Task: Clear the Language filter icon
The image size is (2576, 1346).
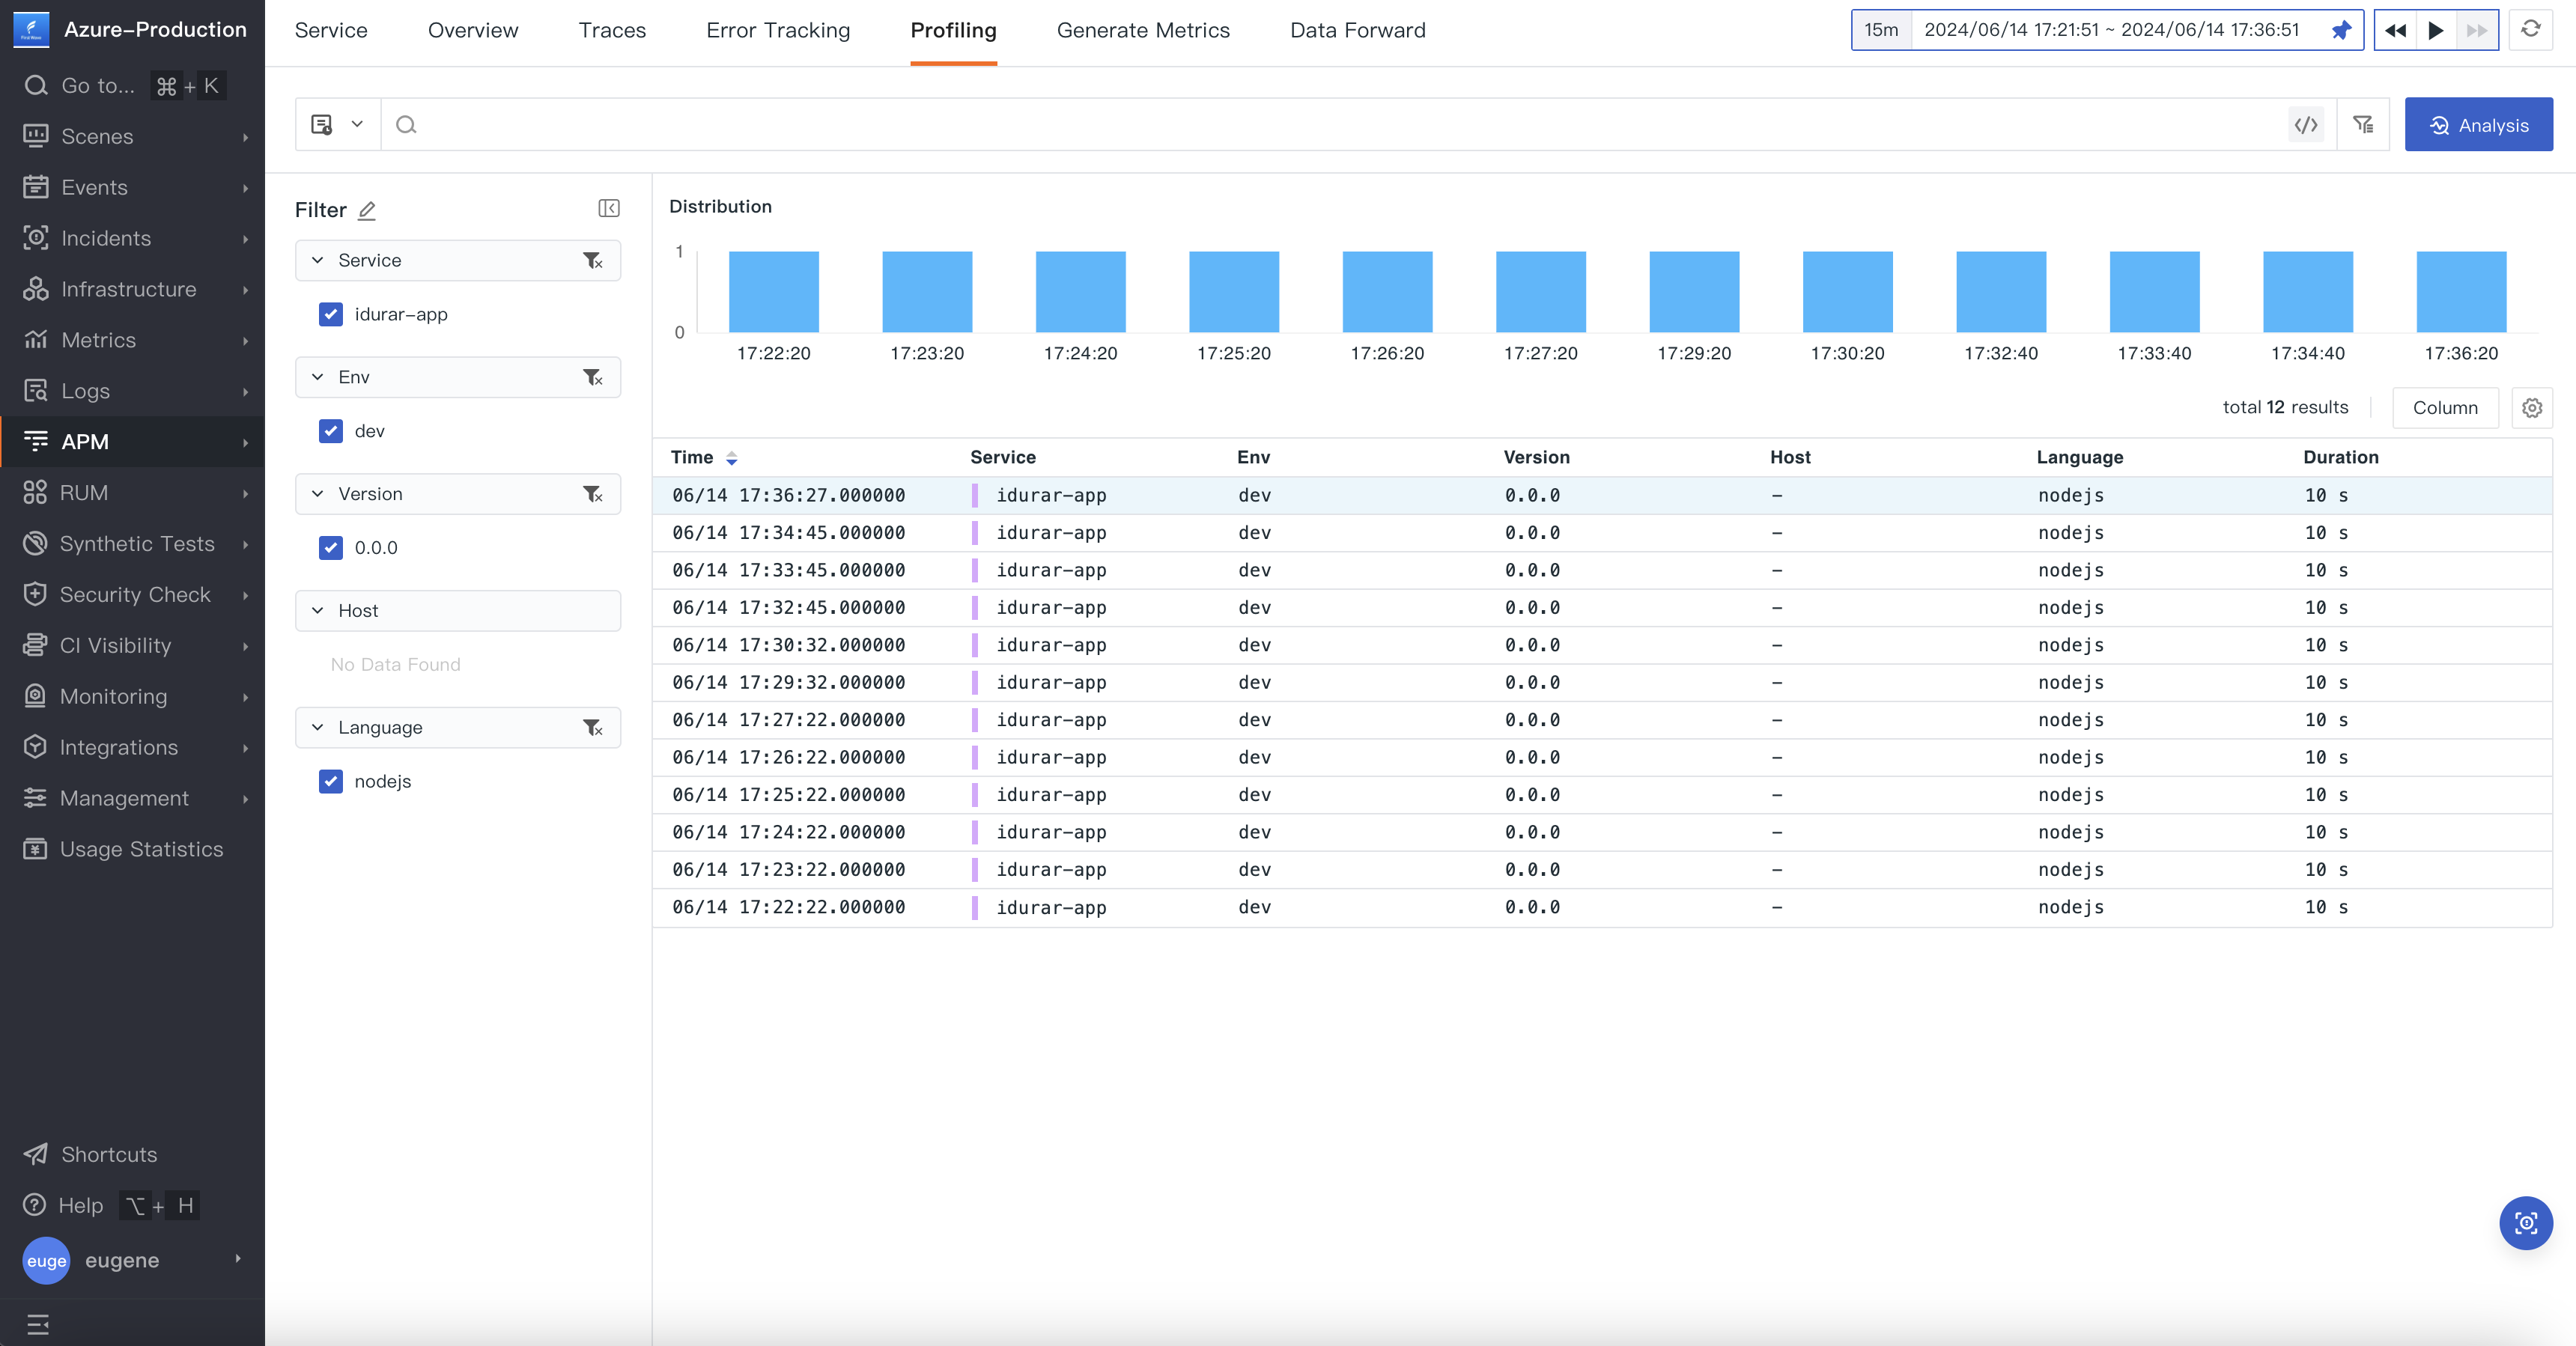Action: 593,727
